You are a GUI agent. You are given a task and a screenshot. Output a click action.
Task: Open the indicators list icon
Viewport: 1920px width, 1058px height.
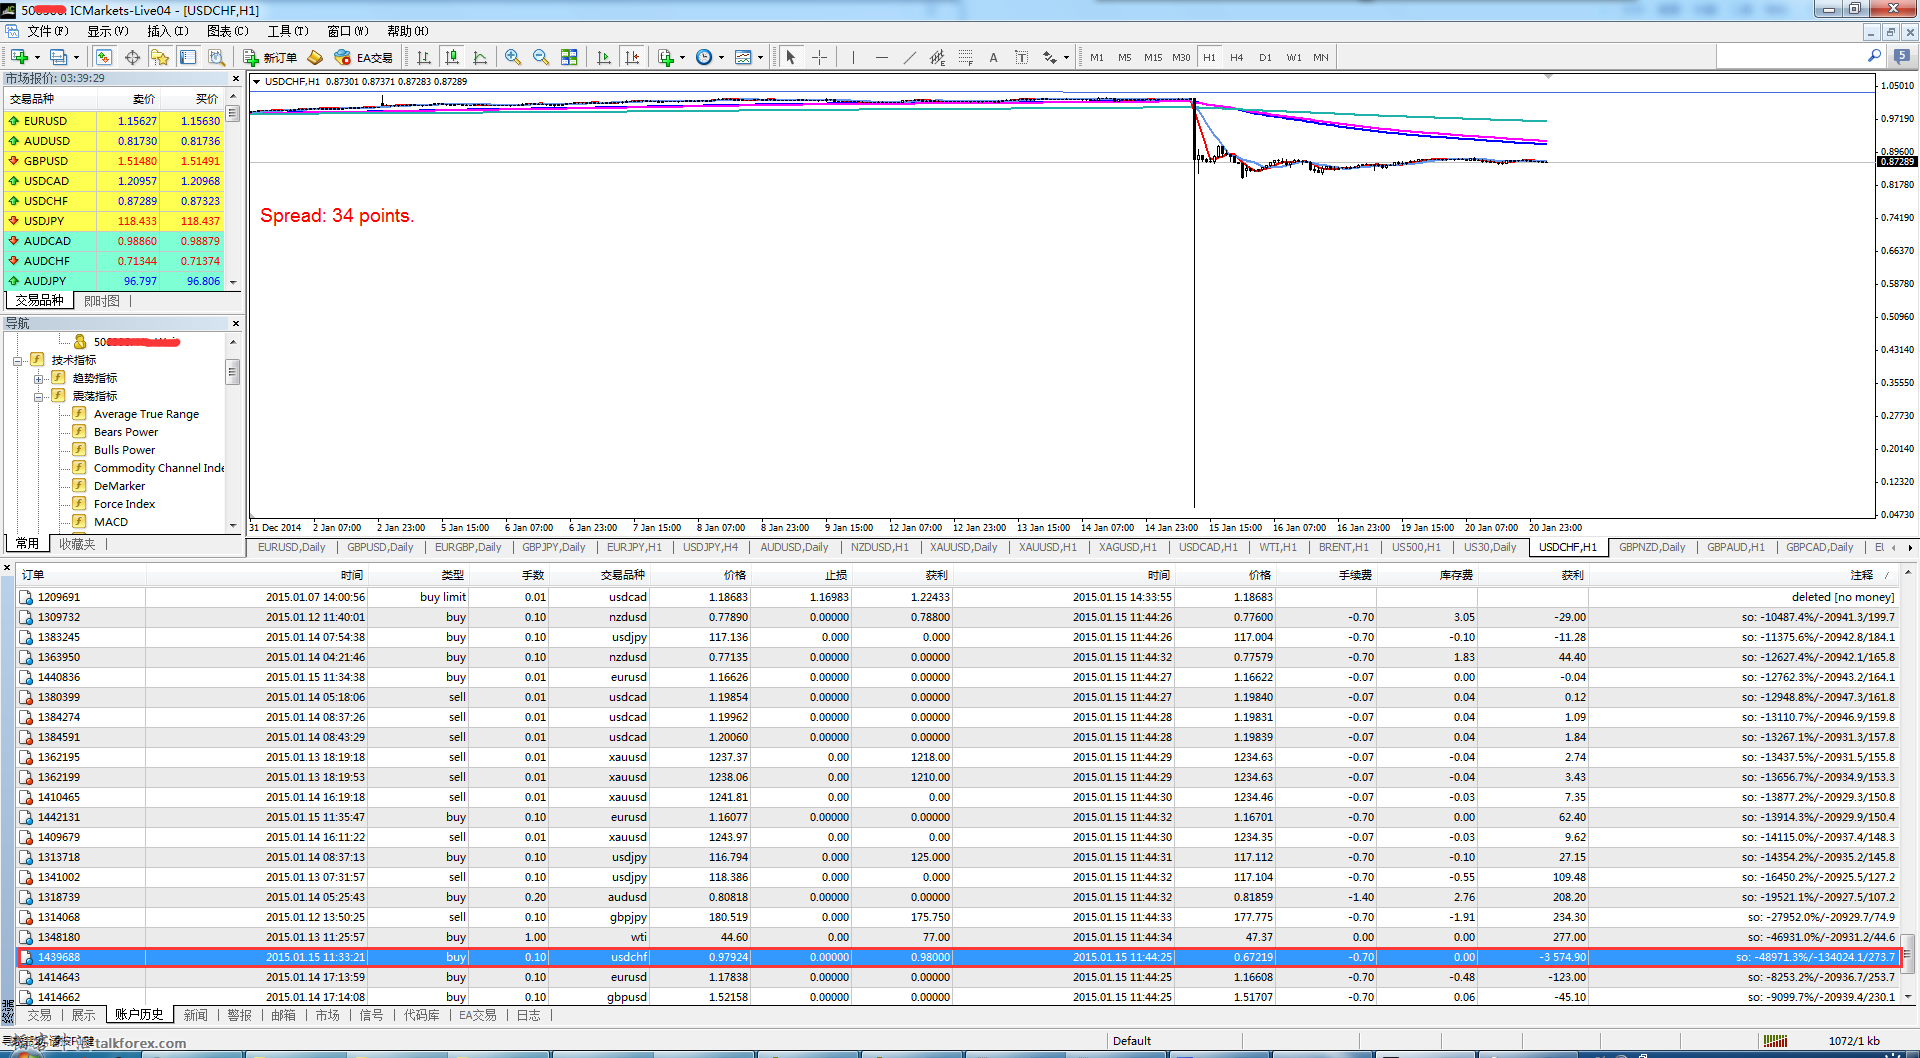coord(666,57)
